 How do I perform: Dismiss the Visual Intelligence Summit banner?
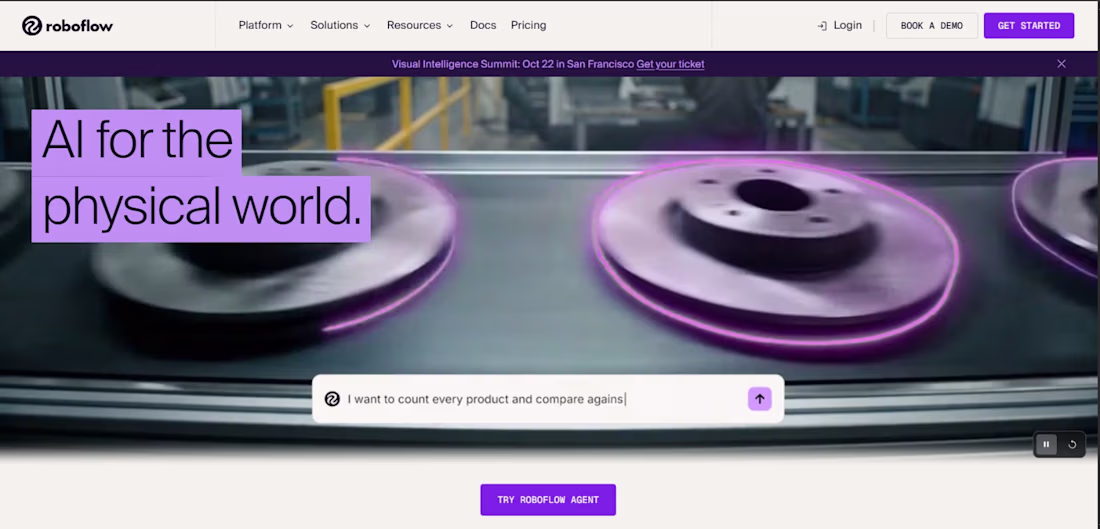click(x=1061, y=64)
